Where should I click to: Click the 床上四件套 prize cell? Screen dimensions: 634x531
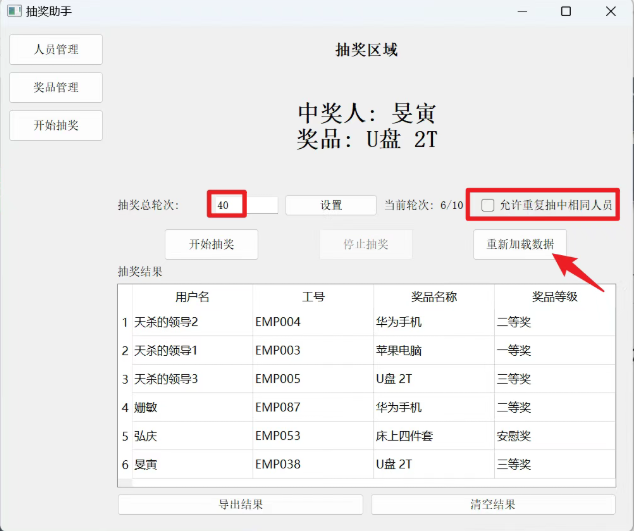click(x=434, y=436)
